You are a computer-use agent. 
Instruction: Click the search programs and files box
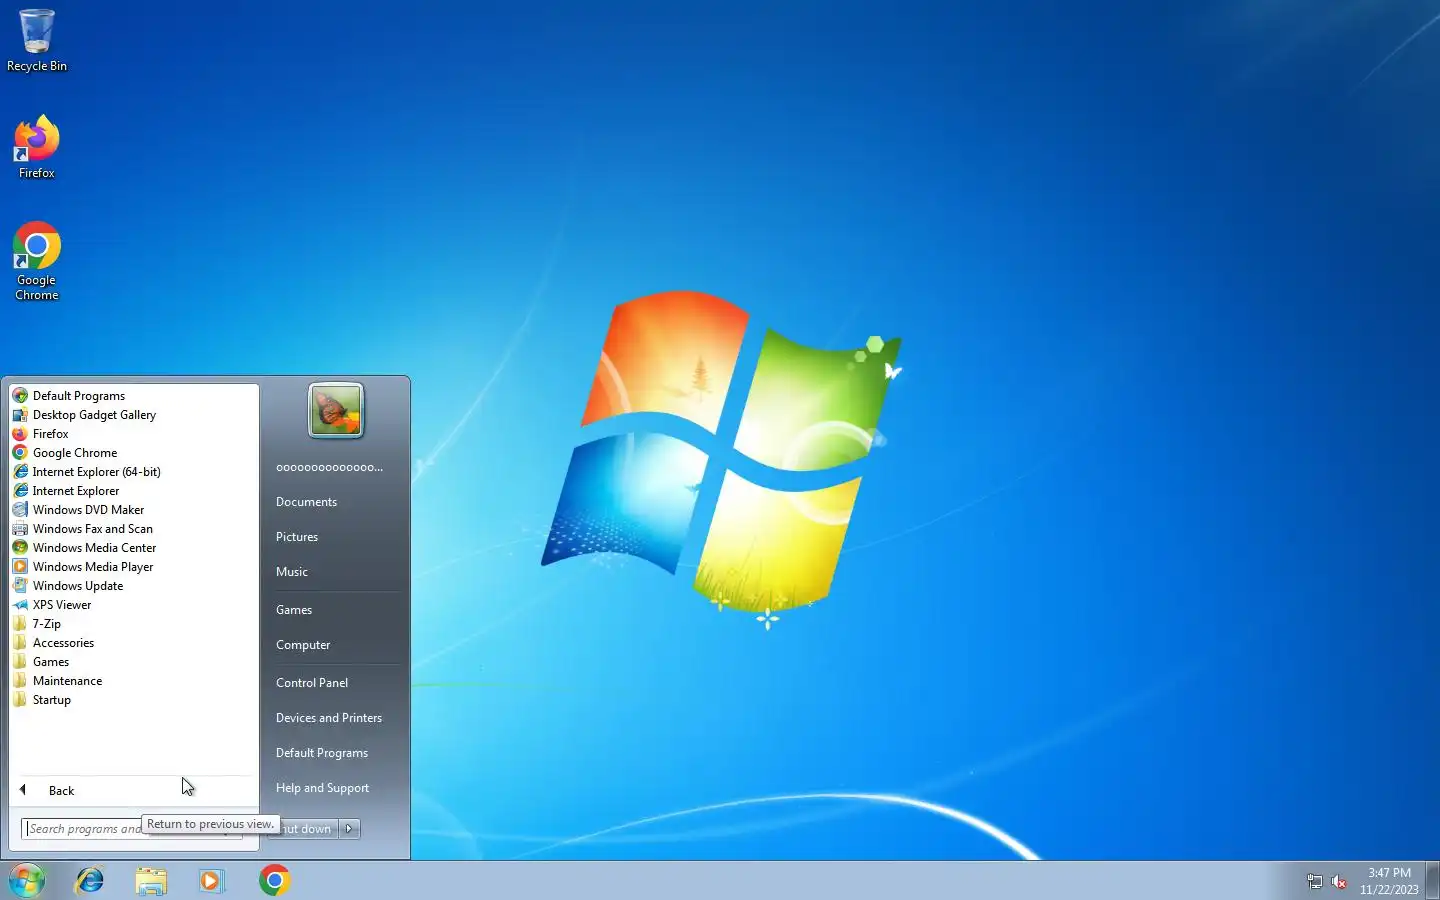[x=132, y=829]
